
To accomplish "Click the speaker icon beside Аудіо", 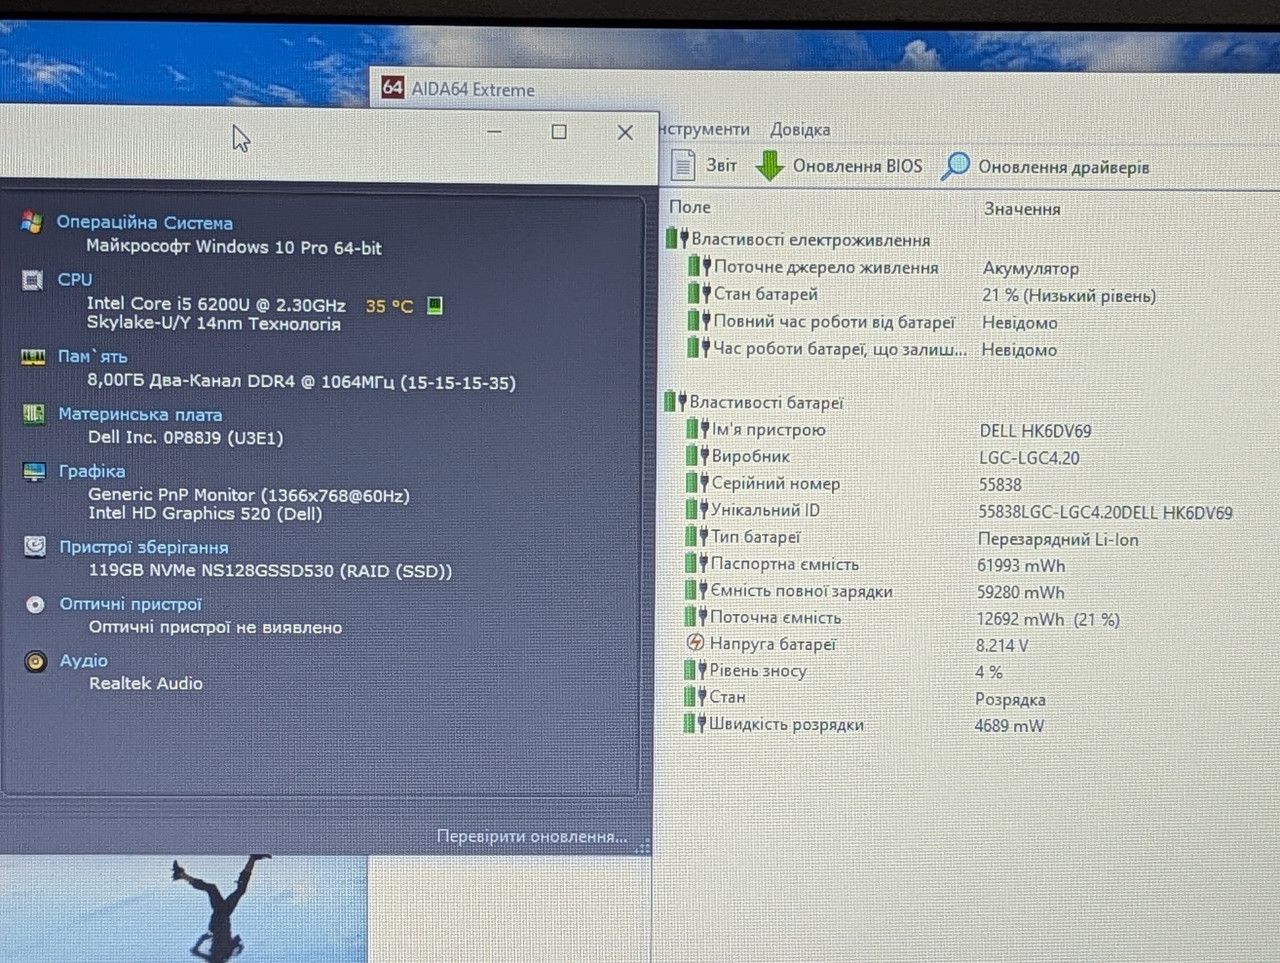I will (36, 661).
